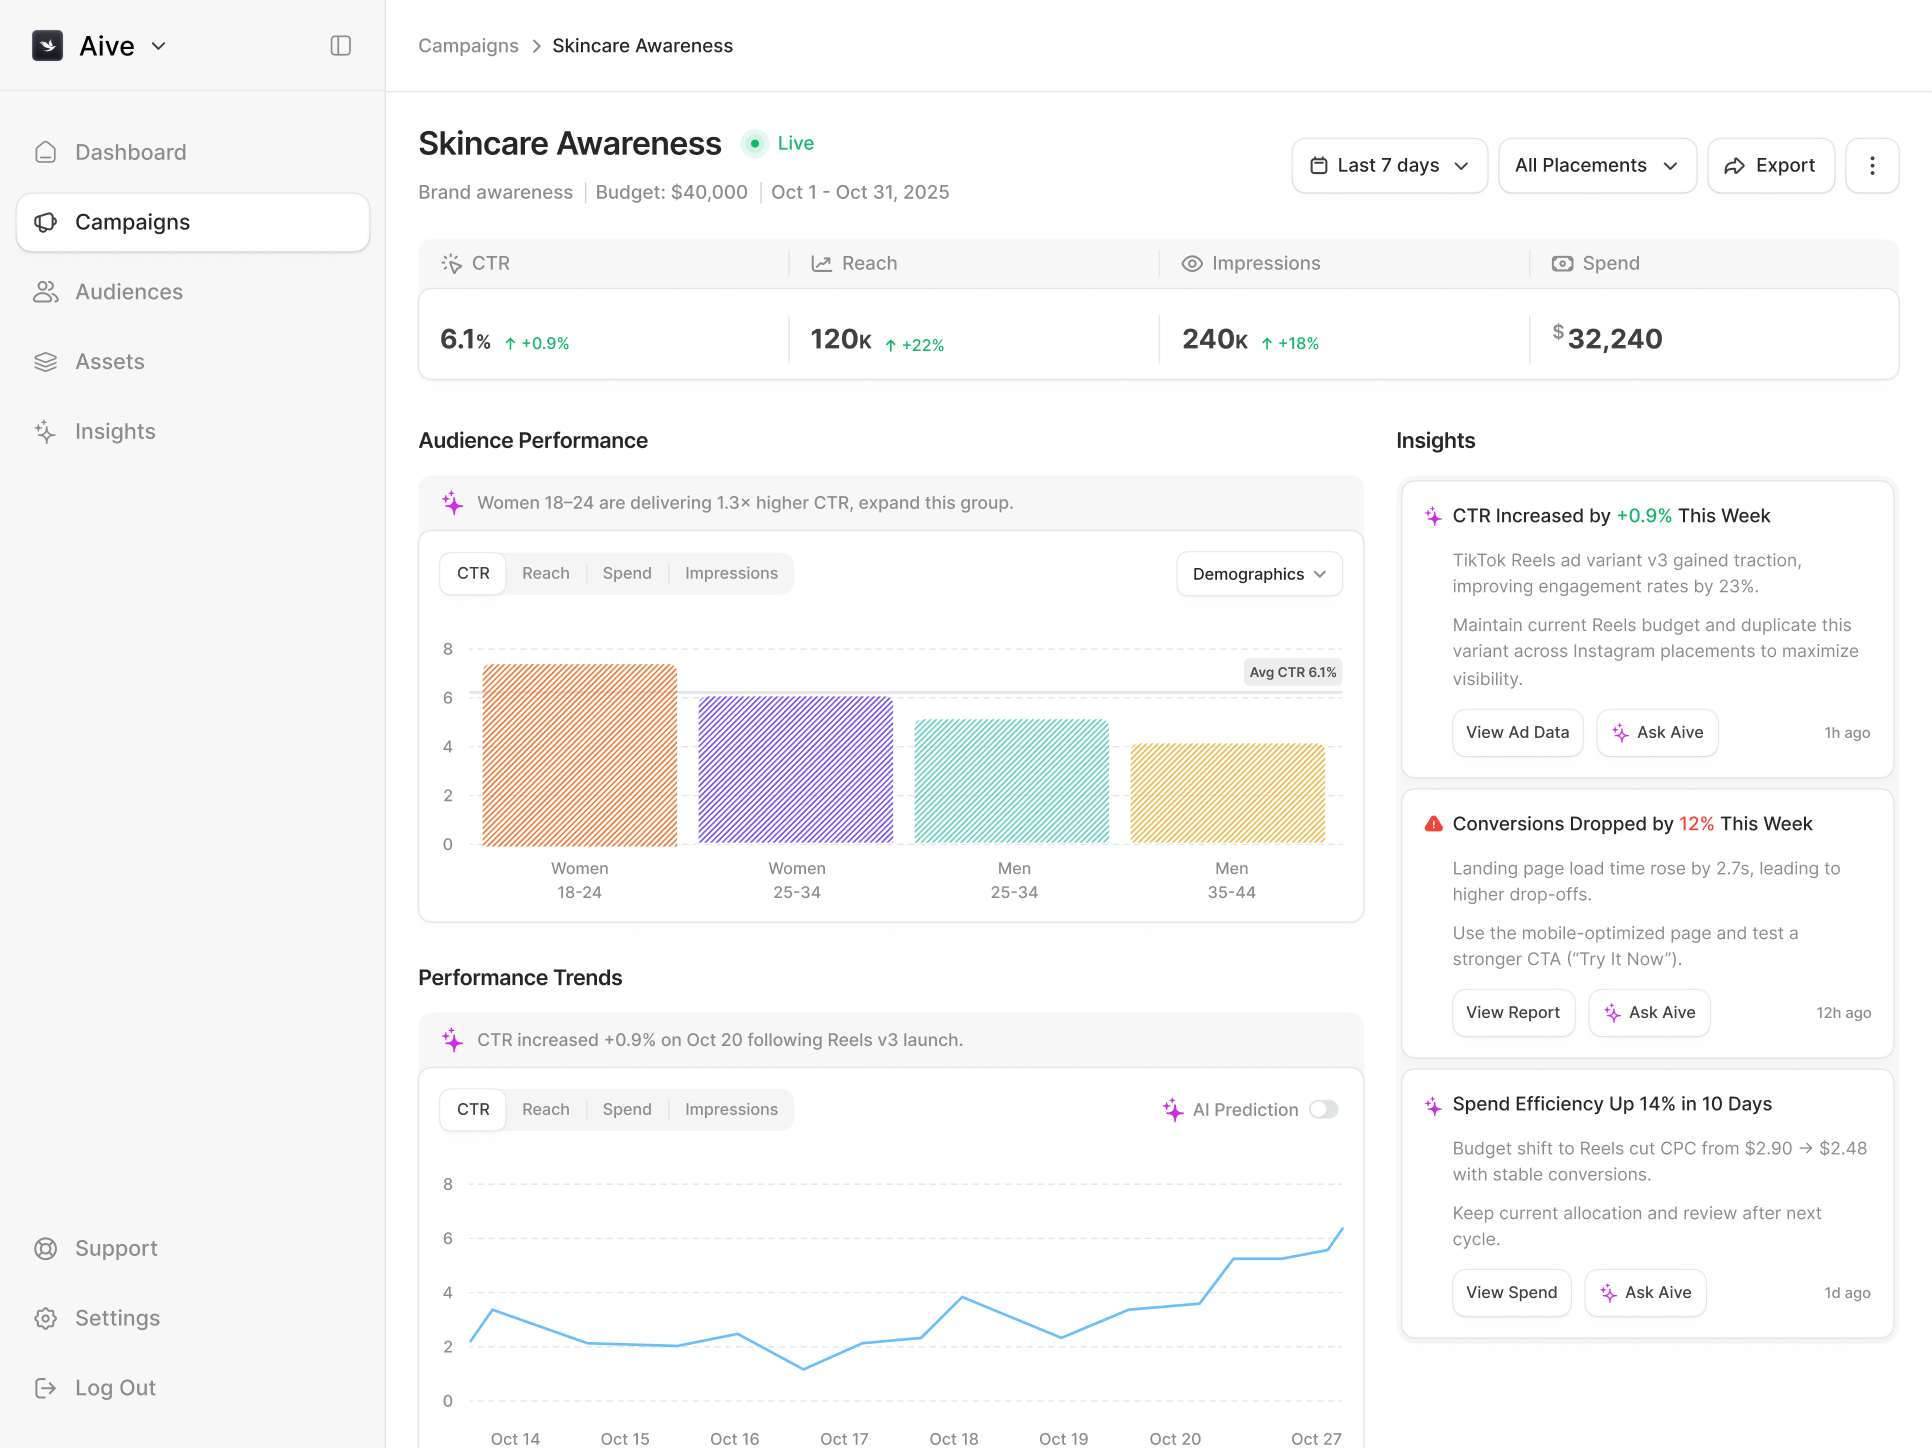Viewport: 1932px width, 1448px height.
Task: Open Campaigns in the sidebar
Action: coord(193,222)
